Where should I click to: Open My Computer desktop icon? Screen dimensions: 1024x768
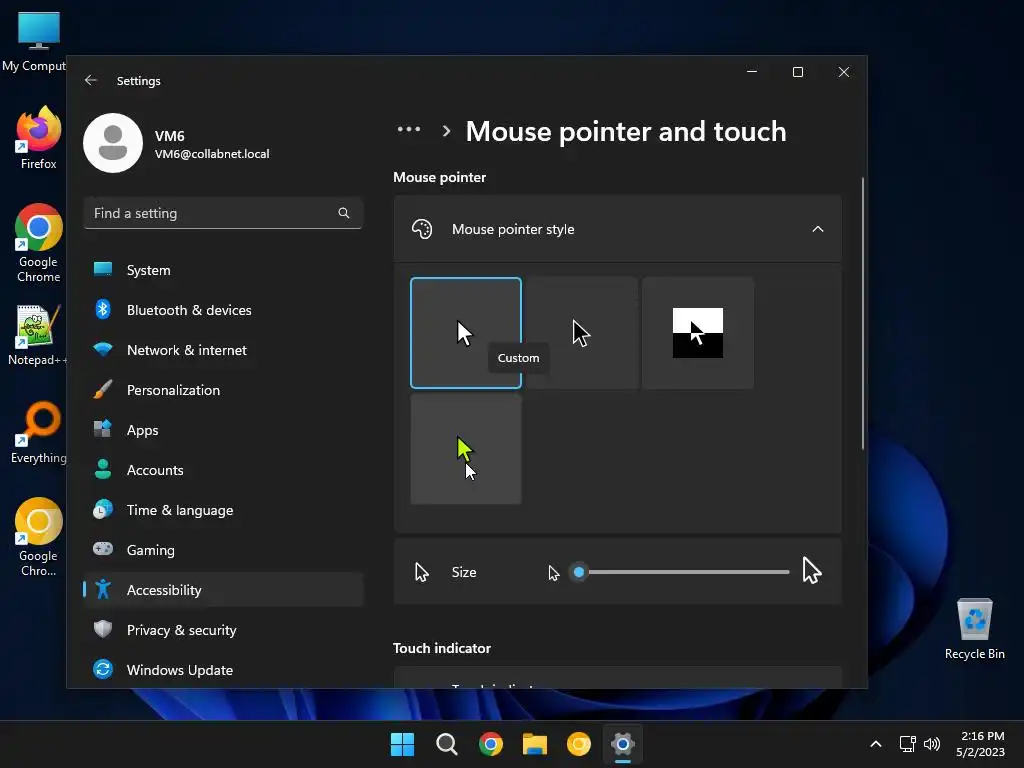coord(34,42)
